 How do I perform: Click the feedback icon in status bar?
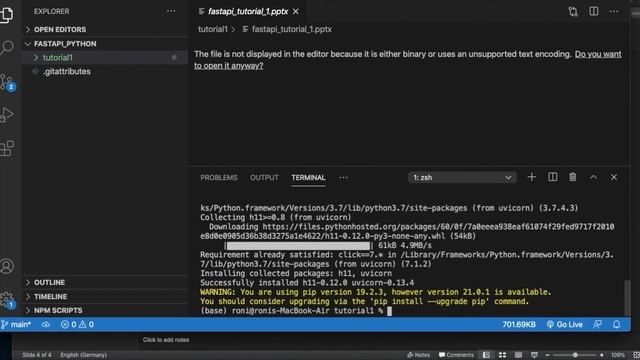point(597,324)
